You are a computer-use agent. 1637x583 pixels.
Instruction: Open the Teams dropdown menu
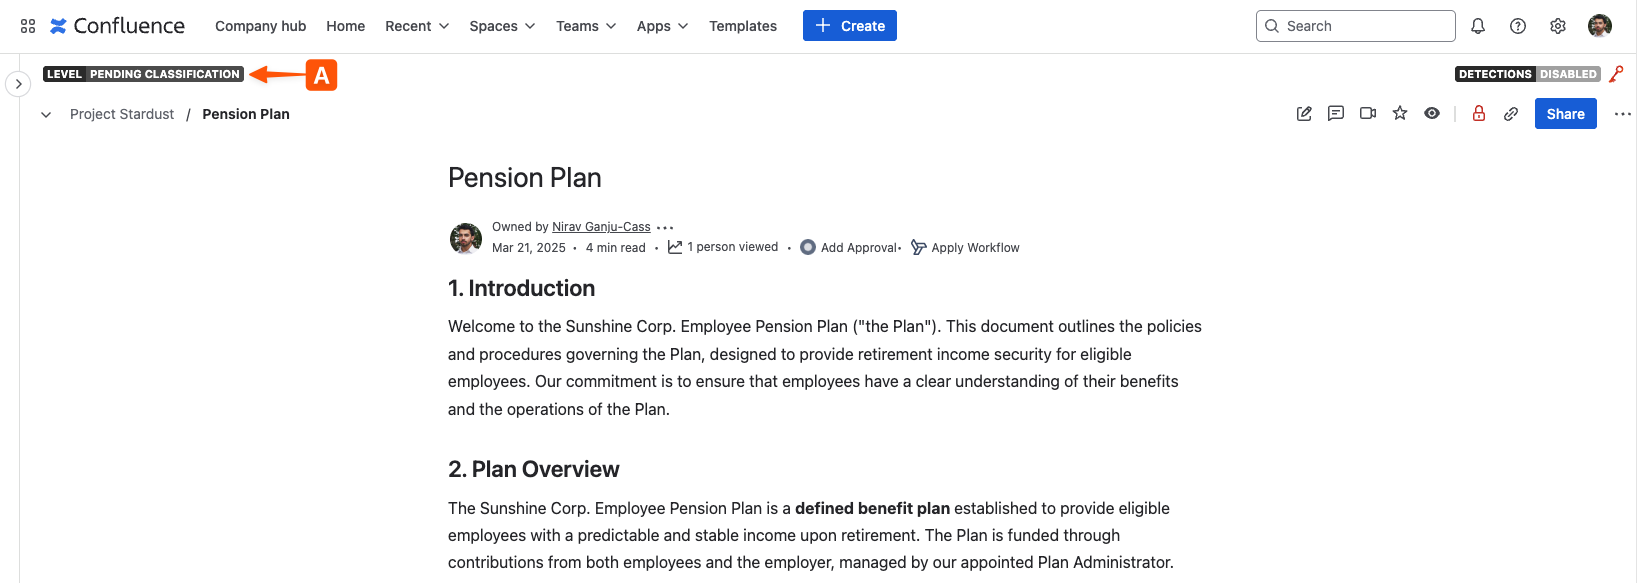(586, 26)
